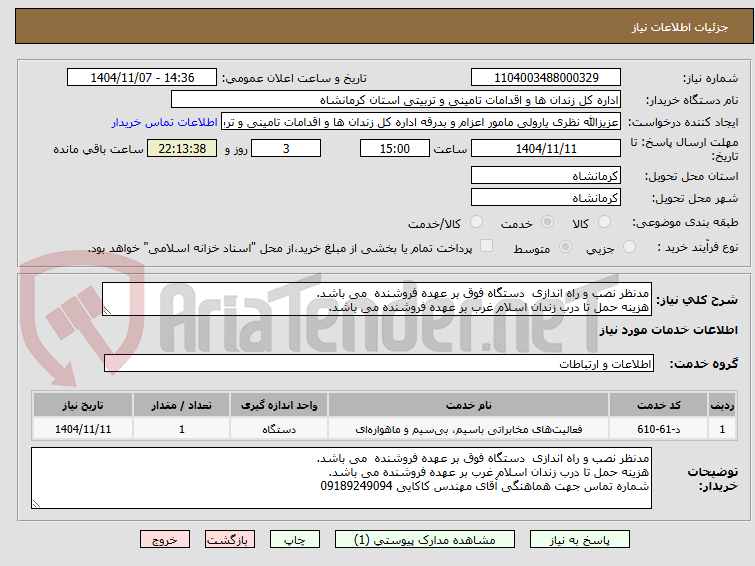Click the response deadline date 1404/11/11 field

[546, 148]
